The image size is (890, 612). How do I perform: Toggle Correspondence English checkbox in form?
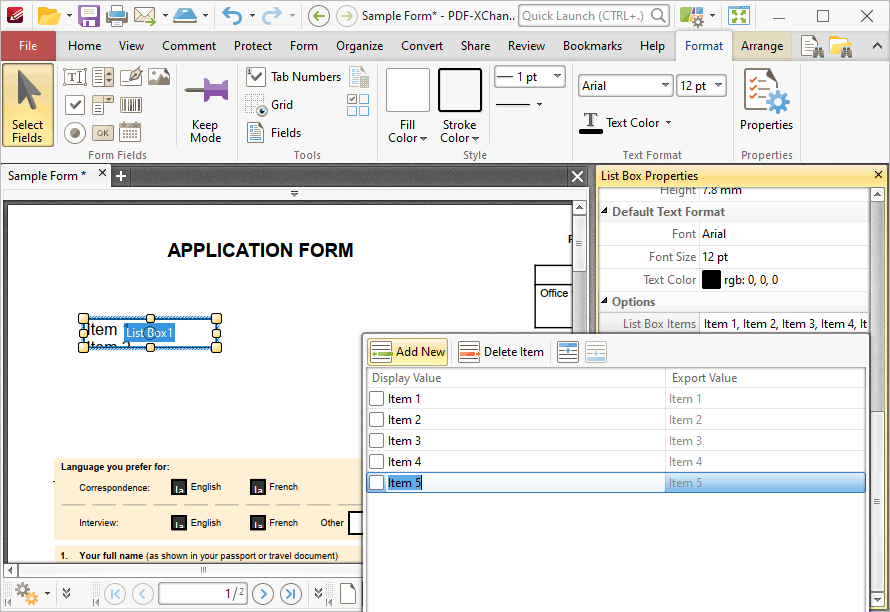coord(179,487)
